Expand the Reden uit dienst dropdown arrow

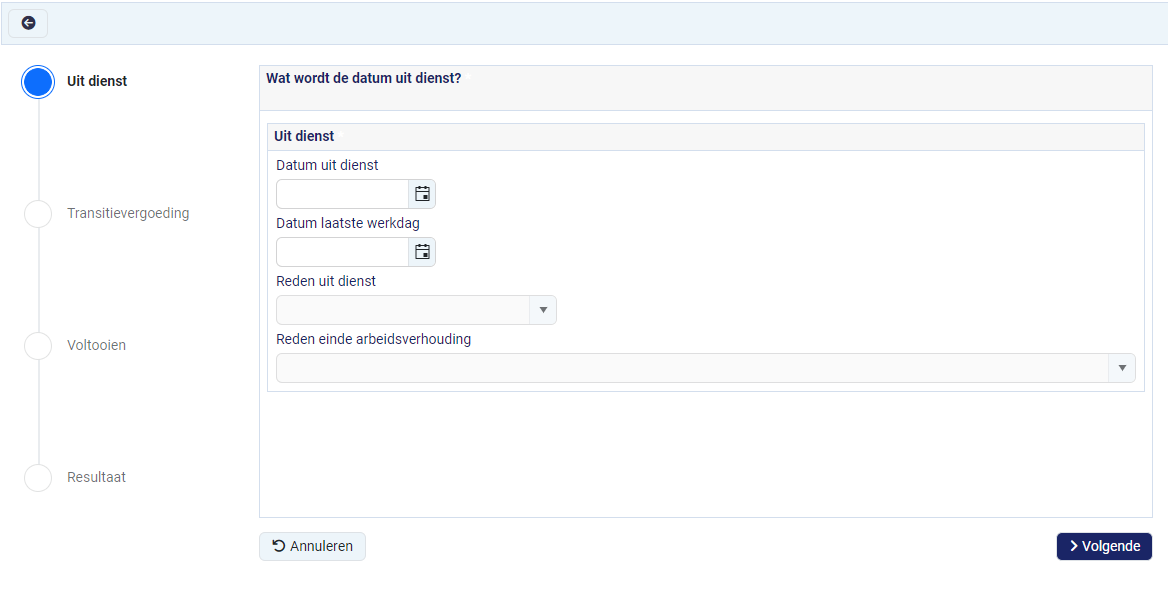click(543, 310)
